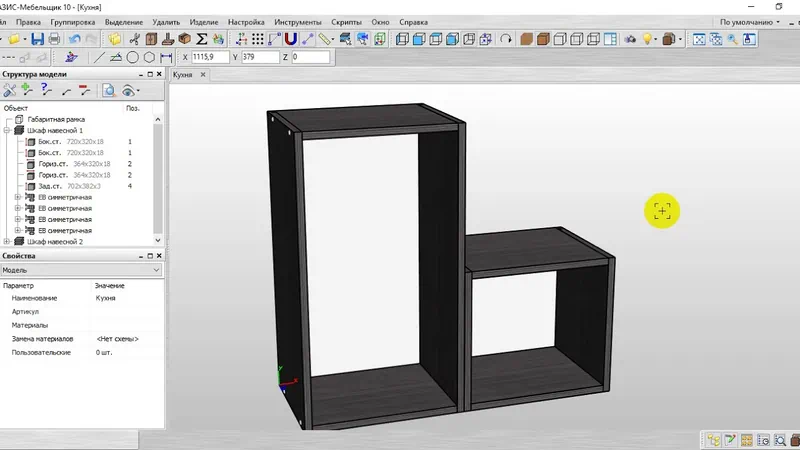
Task: Select the horizontal dimension tool
Action: pos(166,57)
